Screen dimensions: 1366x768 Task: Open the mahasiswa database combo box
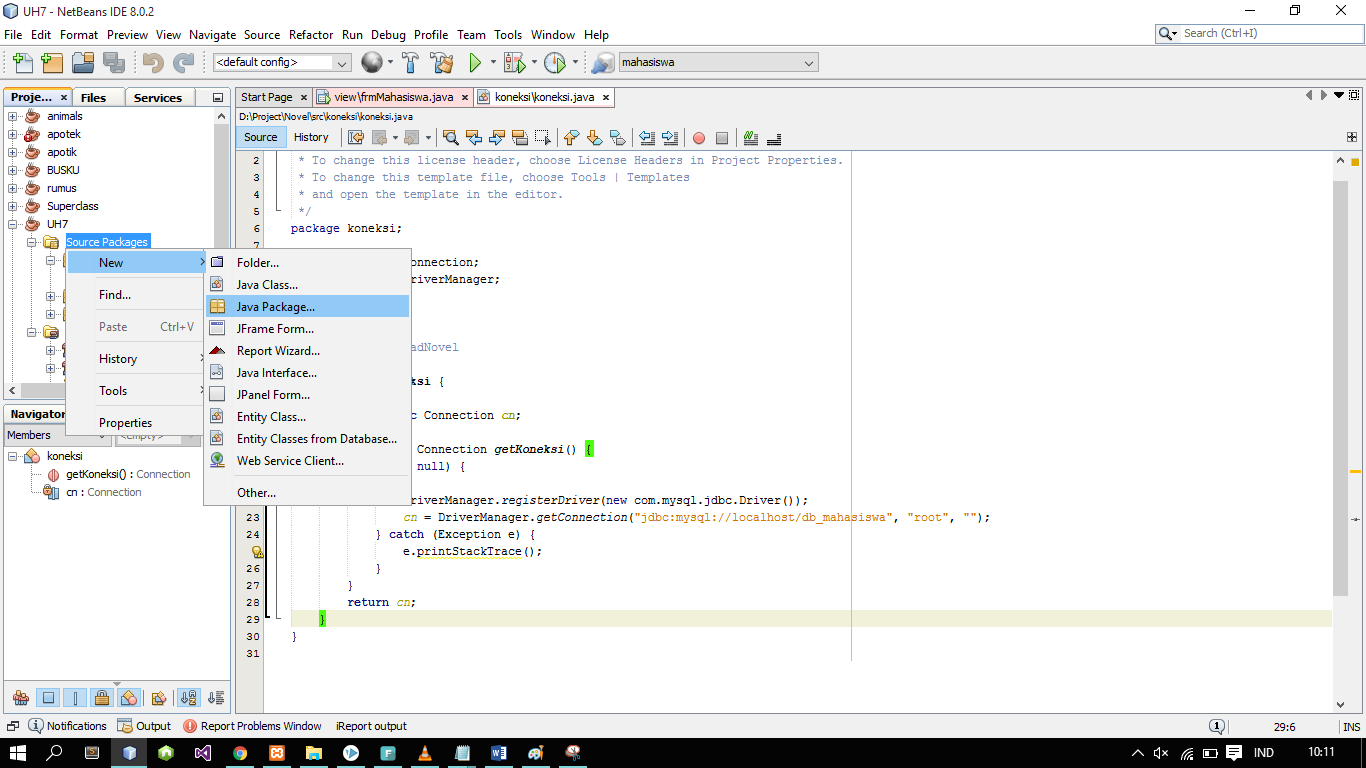click(806, 61)
